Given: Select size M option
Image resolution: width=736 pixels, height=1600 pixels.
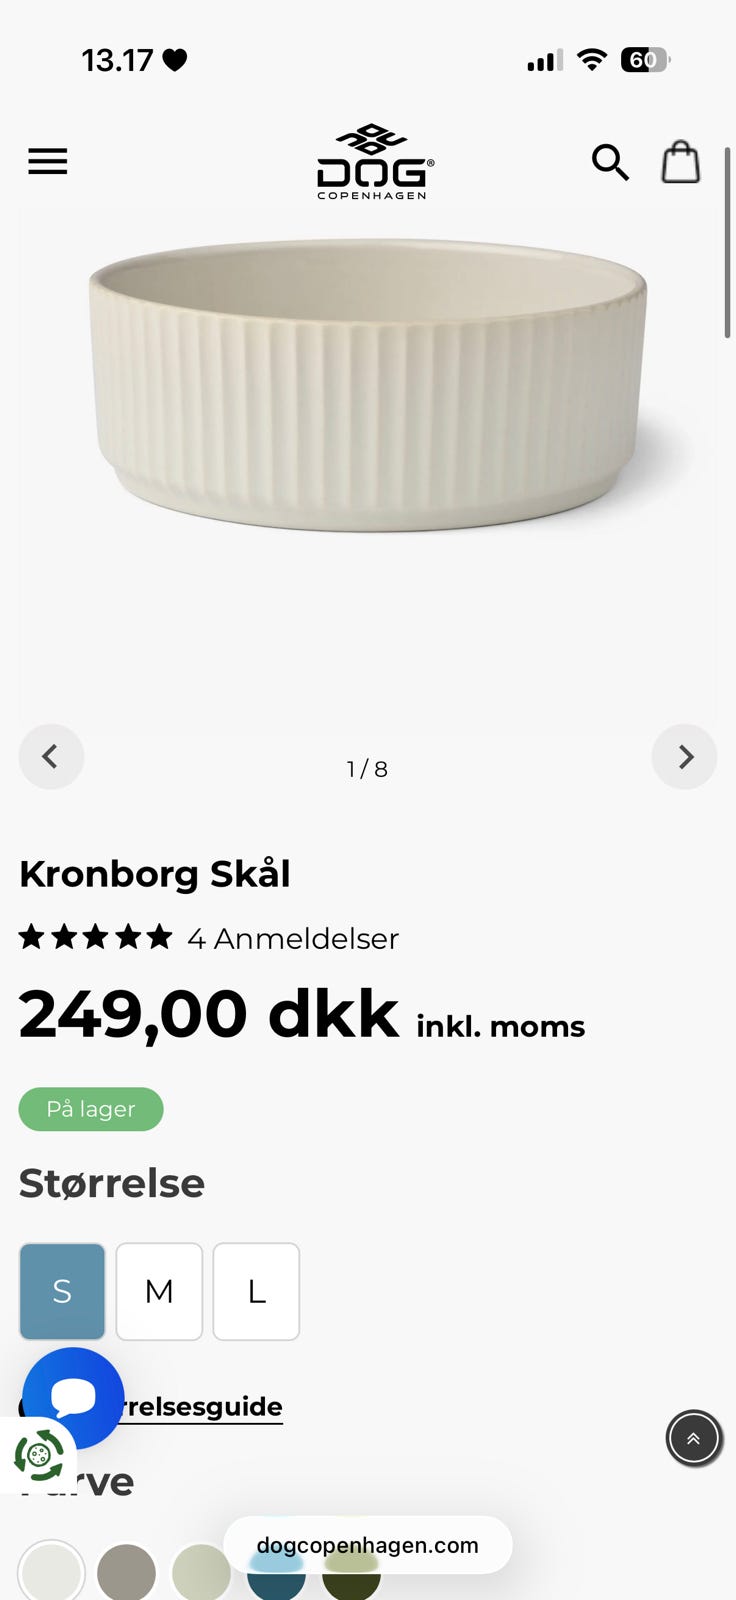Looking at the screenshot, I should (159, 1291).
